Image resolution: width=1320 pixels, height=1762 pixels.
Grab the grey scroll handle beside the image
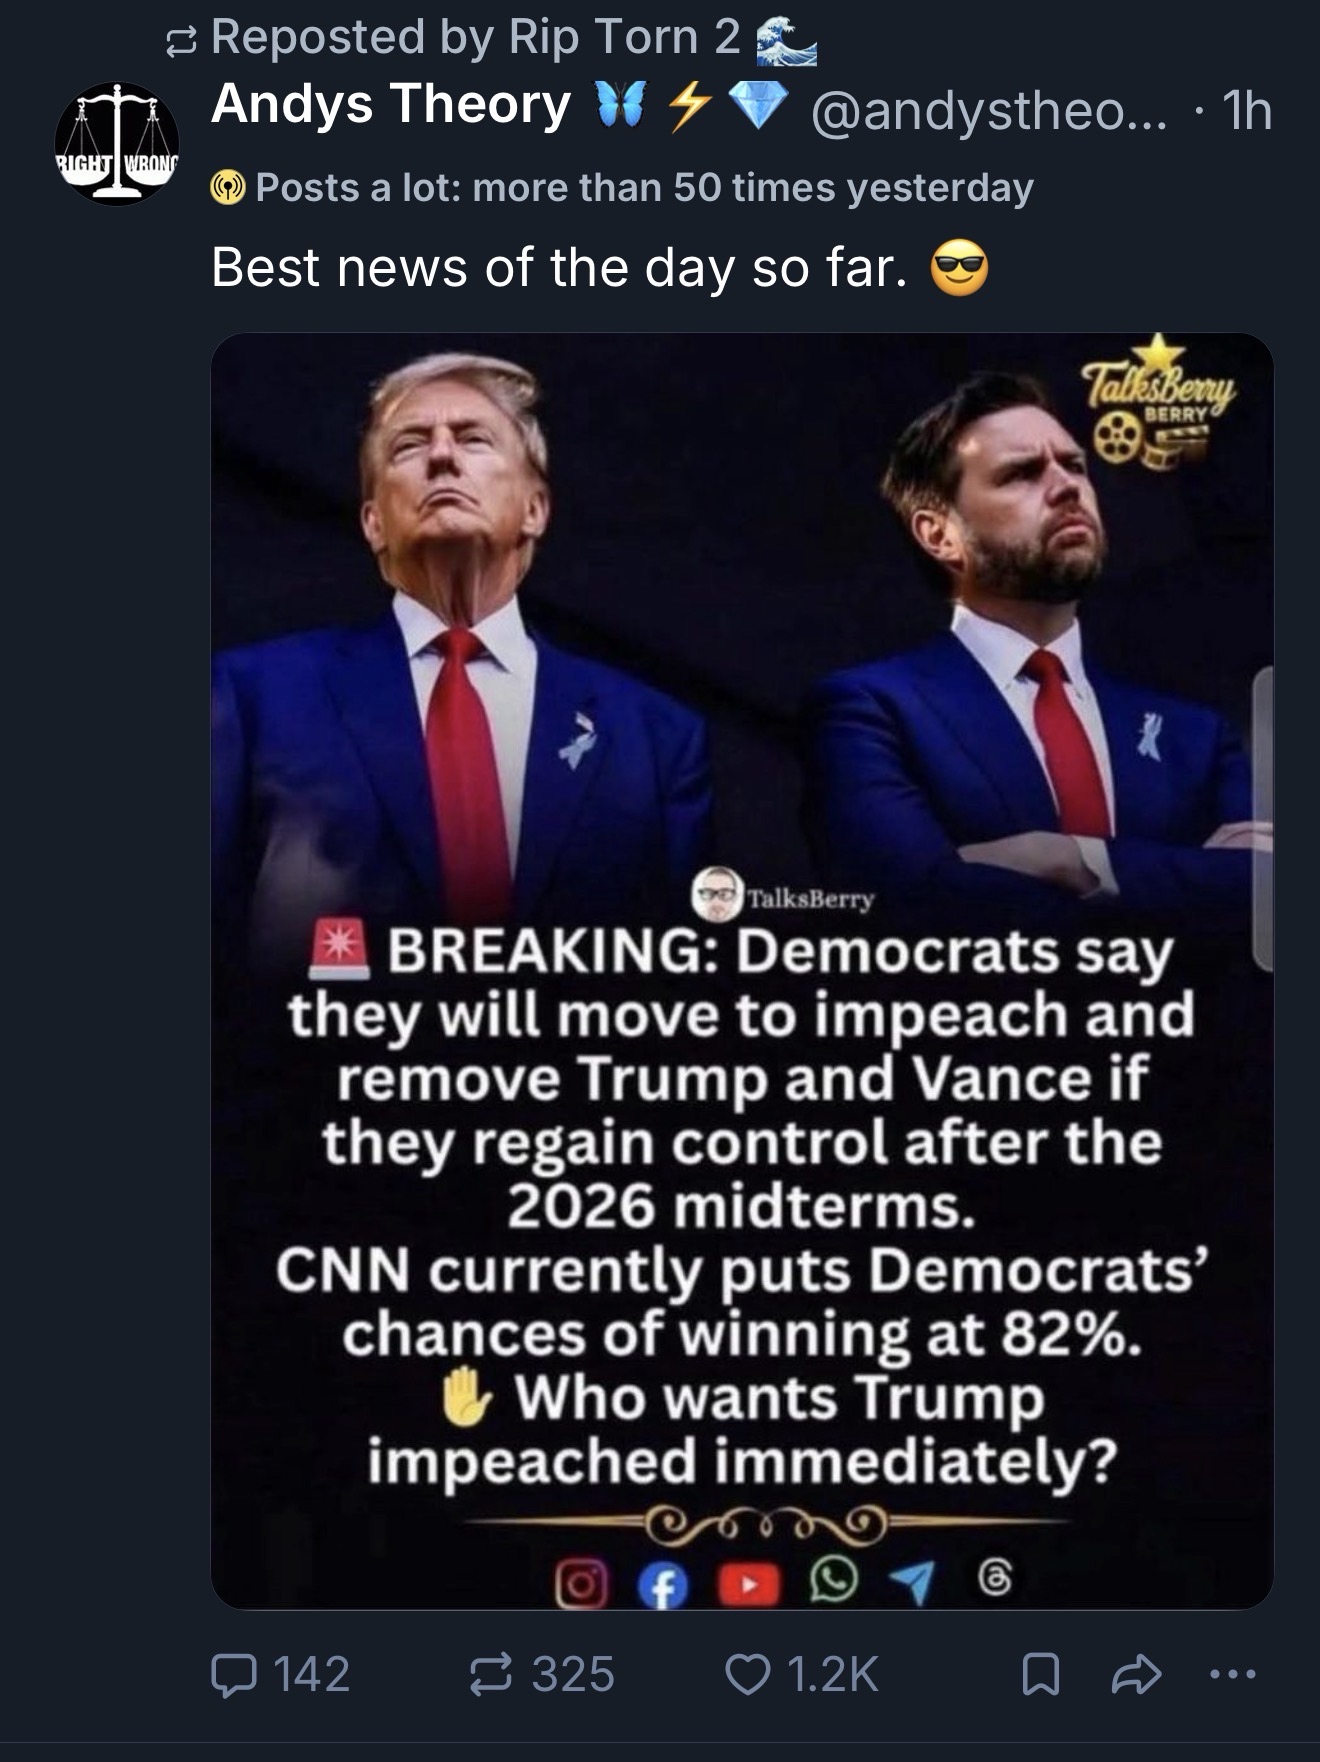(1263, 819)
